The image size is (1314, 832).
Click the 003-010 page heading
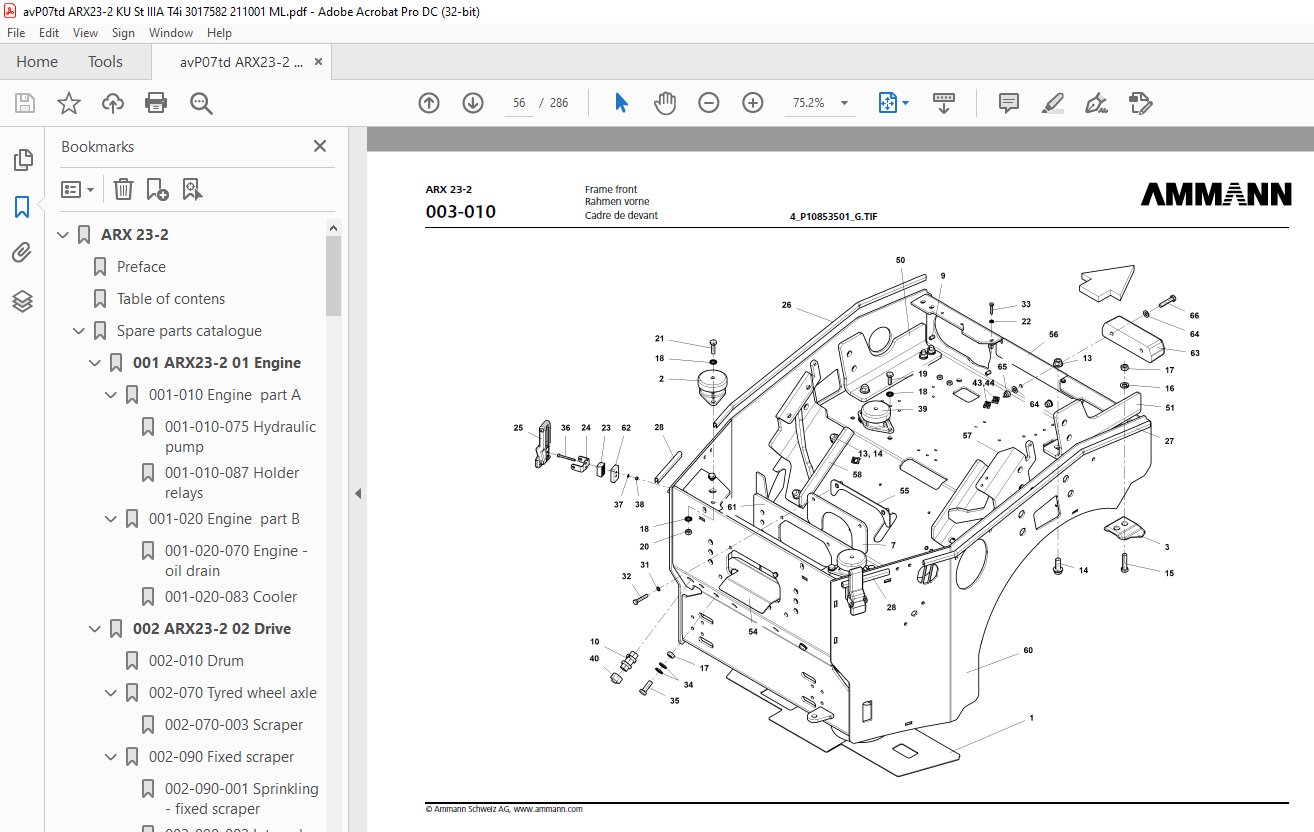coord(461,212)
